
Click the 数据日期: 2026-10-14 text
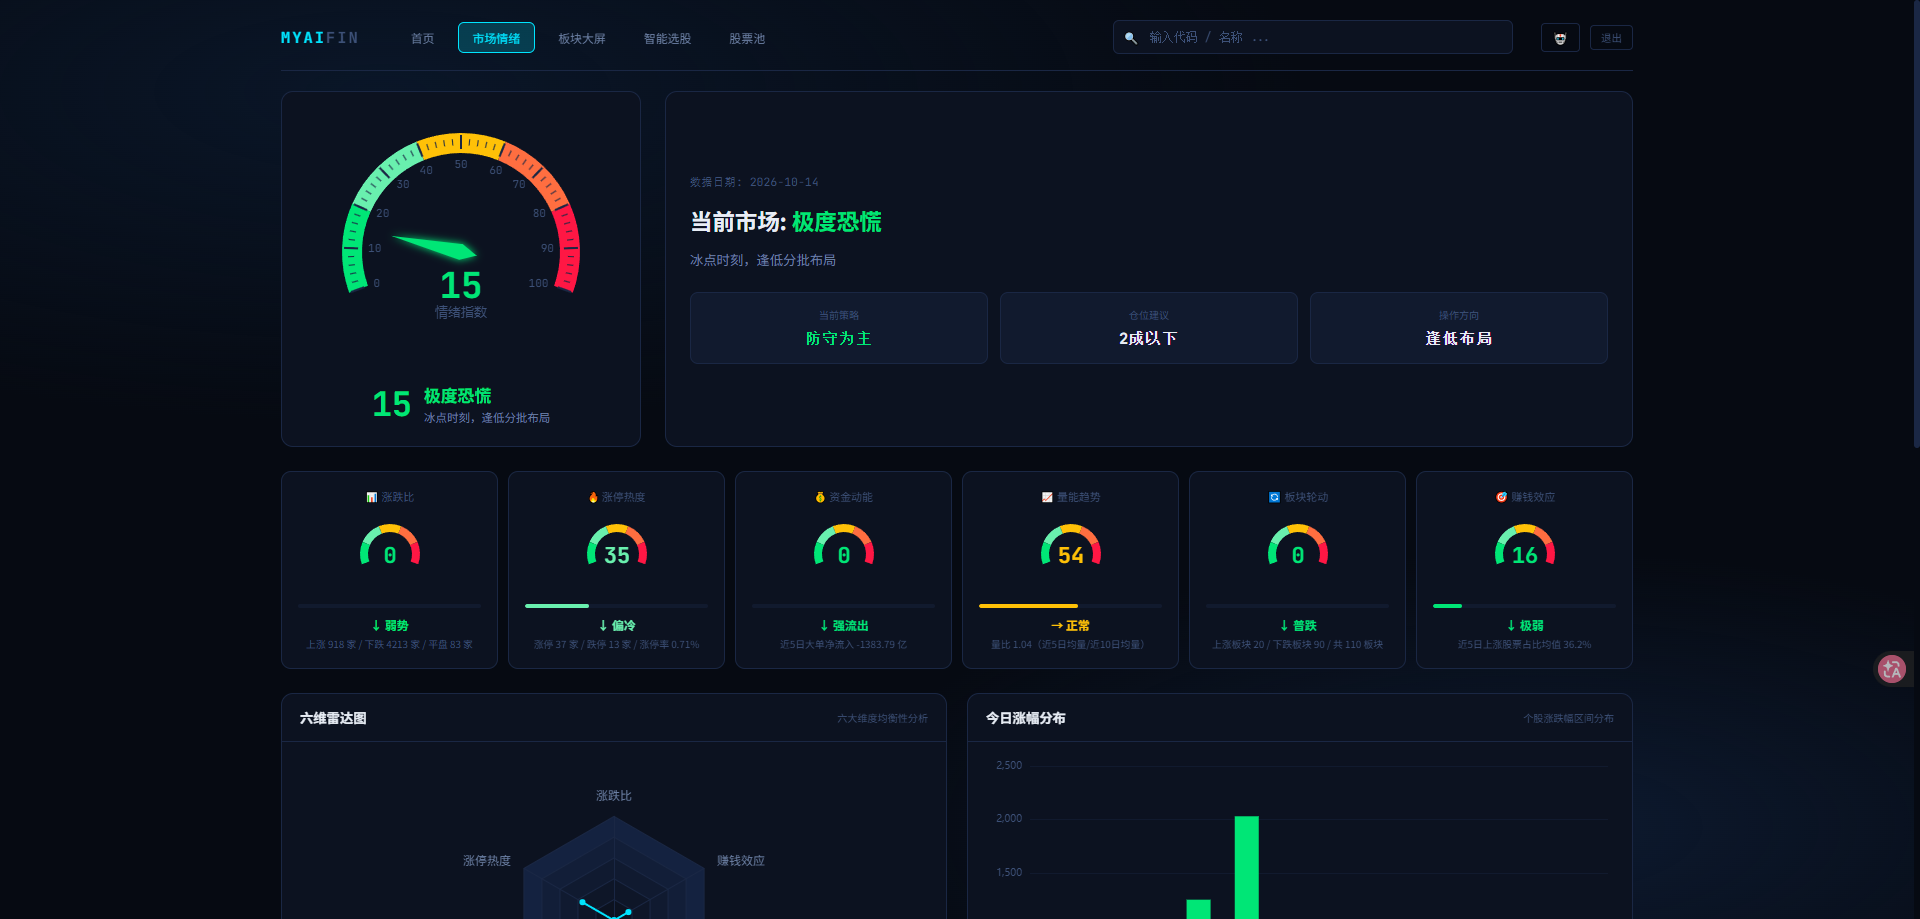[754, 182]
